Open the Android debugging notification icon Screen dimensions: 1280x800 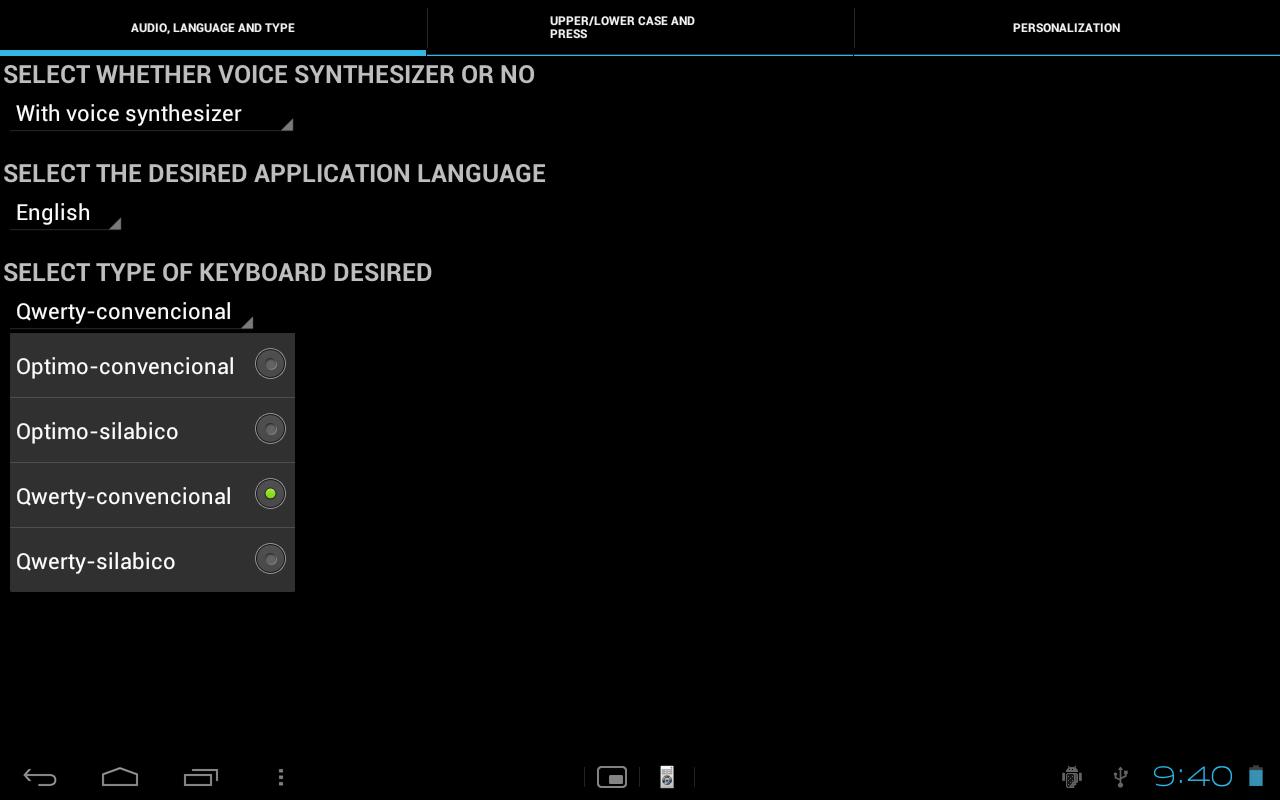pos(1072,777)
